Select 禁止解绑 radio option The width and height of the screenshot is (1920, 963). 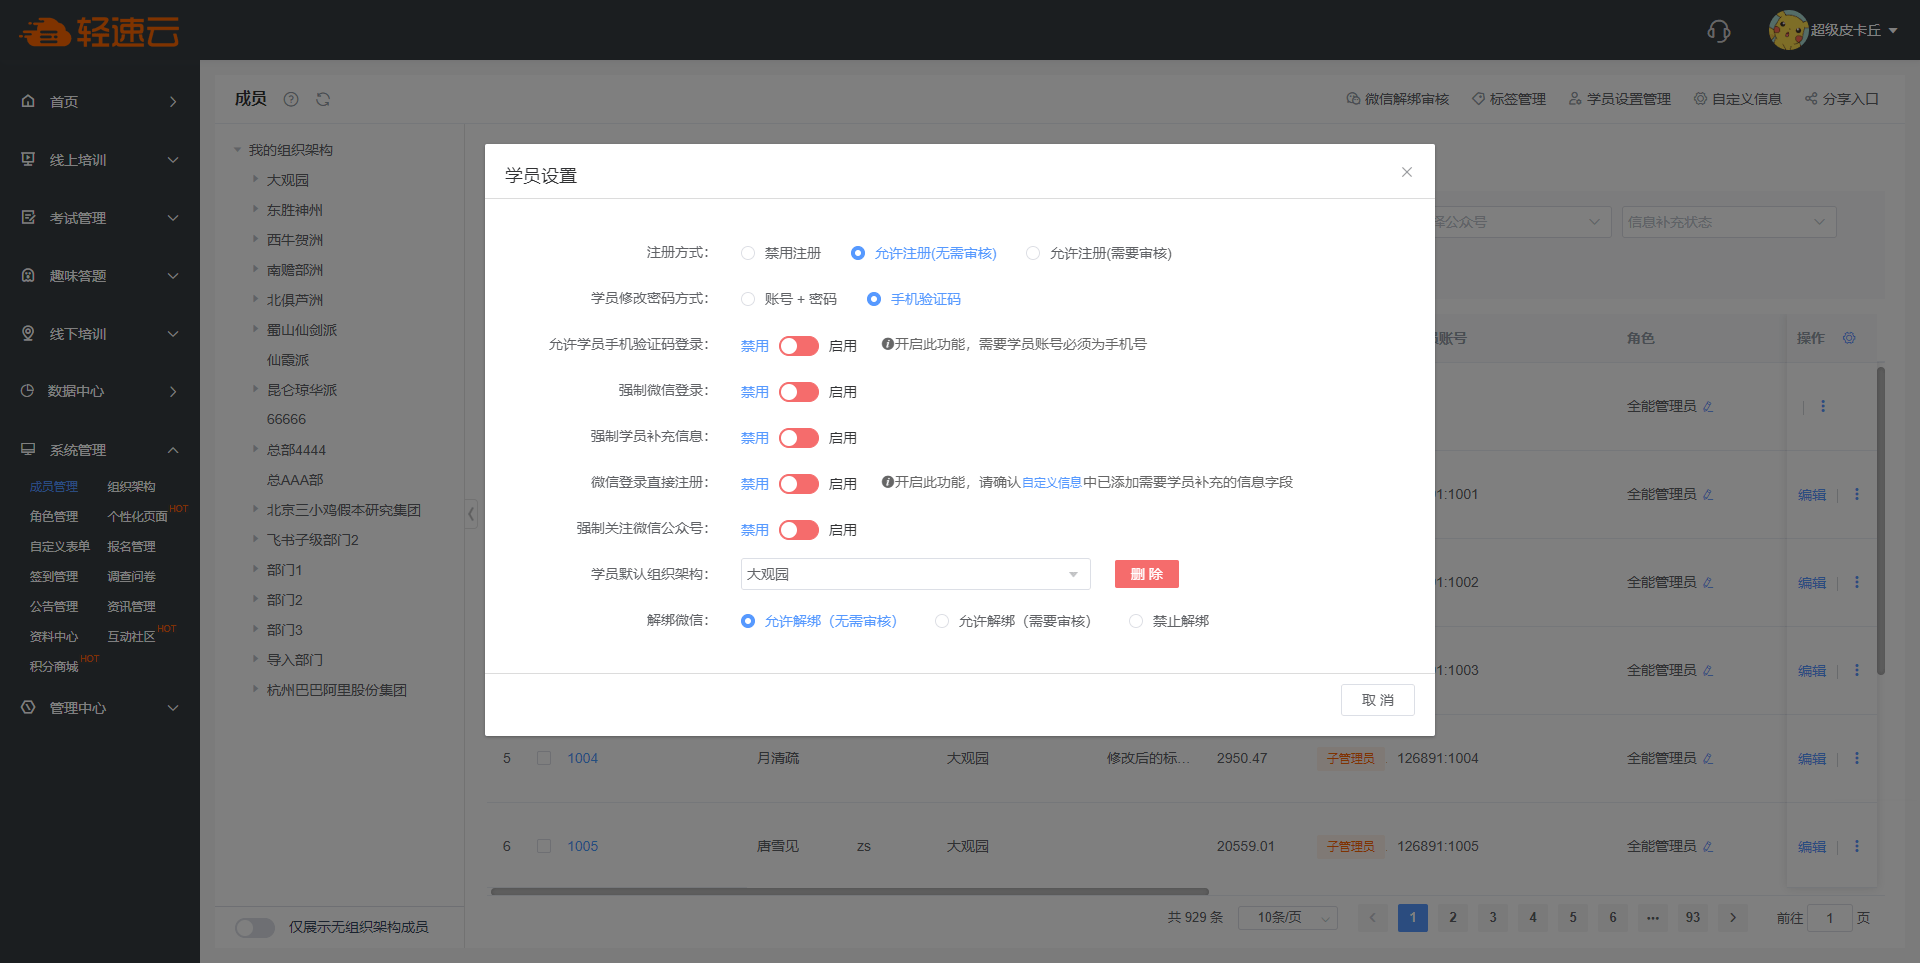tap(1136, 621)
